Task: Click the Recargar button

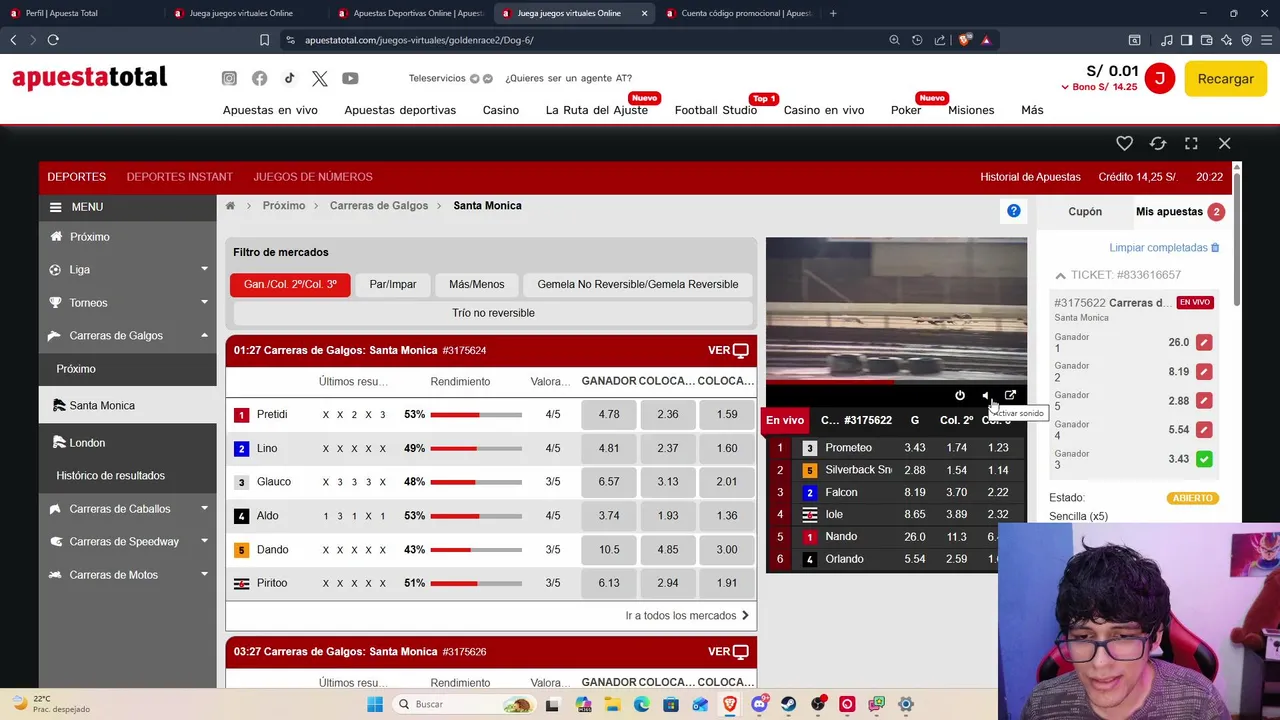Action: point(1225,79)
